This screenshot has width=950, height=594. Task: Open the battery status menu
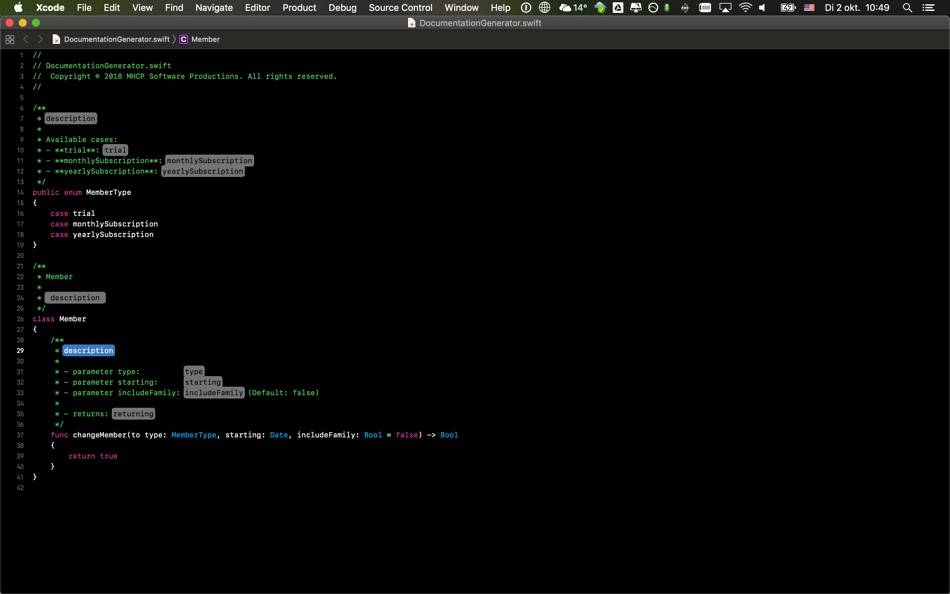tap(788, 7)
